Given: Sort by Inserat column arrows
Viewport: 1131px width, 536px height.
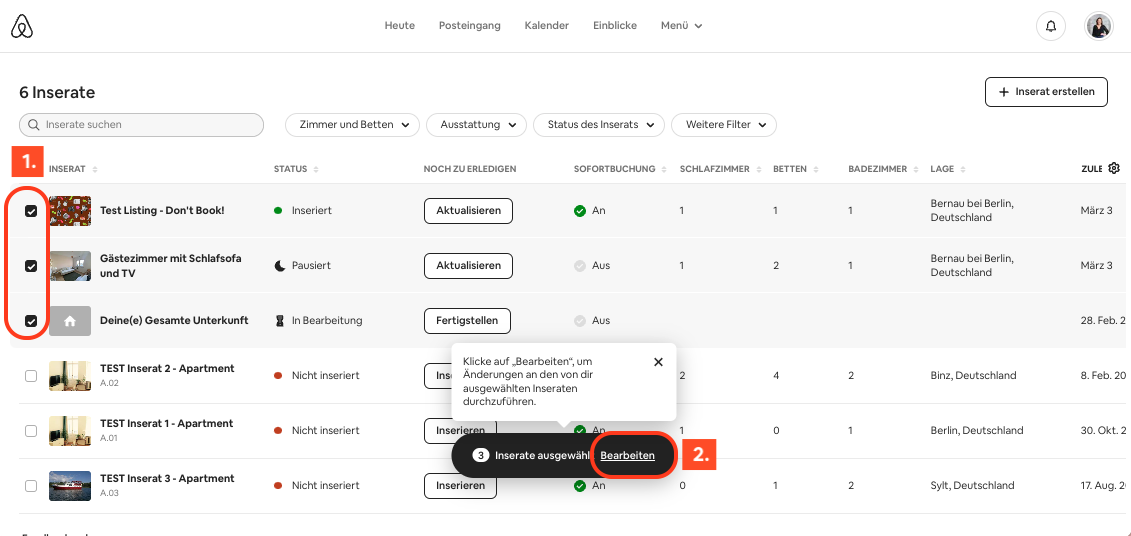Looking at the screenshot, I should point(95,170).
